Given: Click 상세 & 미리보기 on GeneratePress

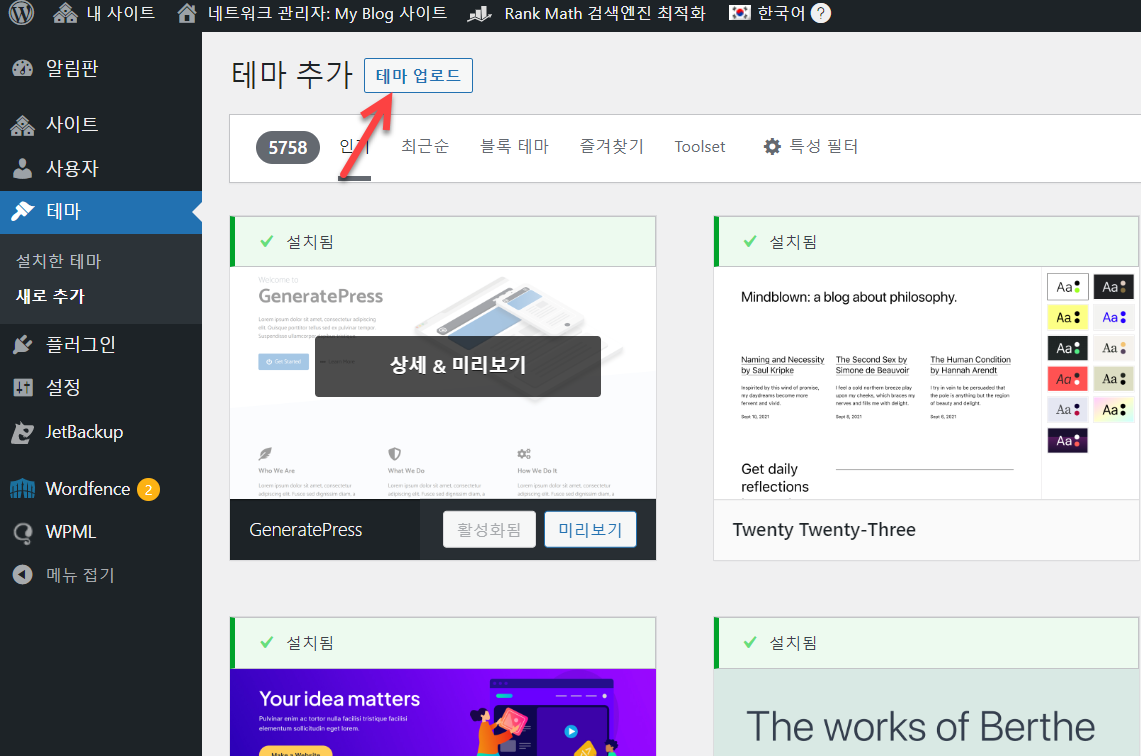Looking at the screenshot, I should (458, 365).
